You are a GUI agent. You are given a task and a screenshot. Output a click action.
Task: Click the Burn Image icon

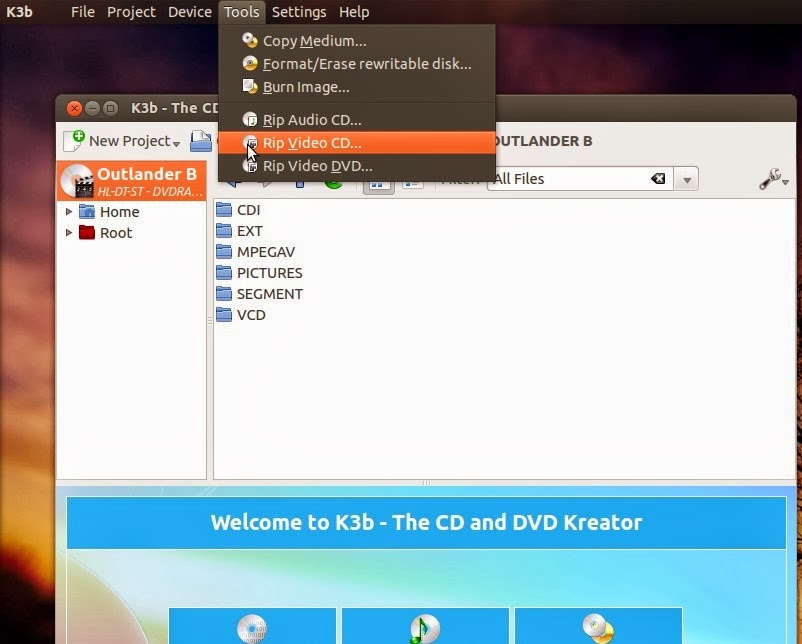click(250, 86)
